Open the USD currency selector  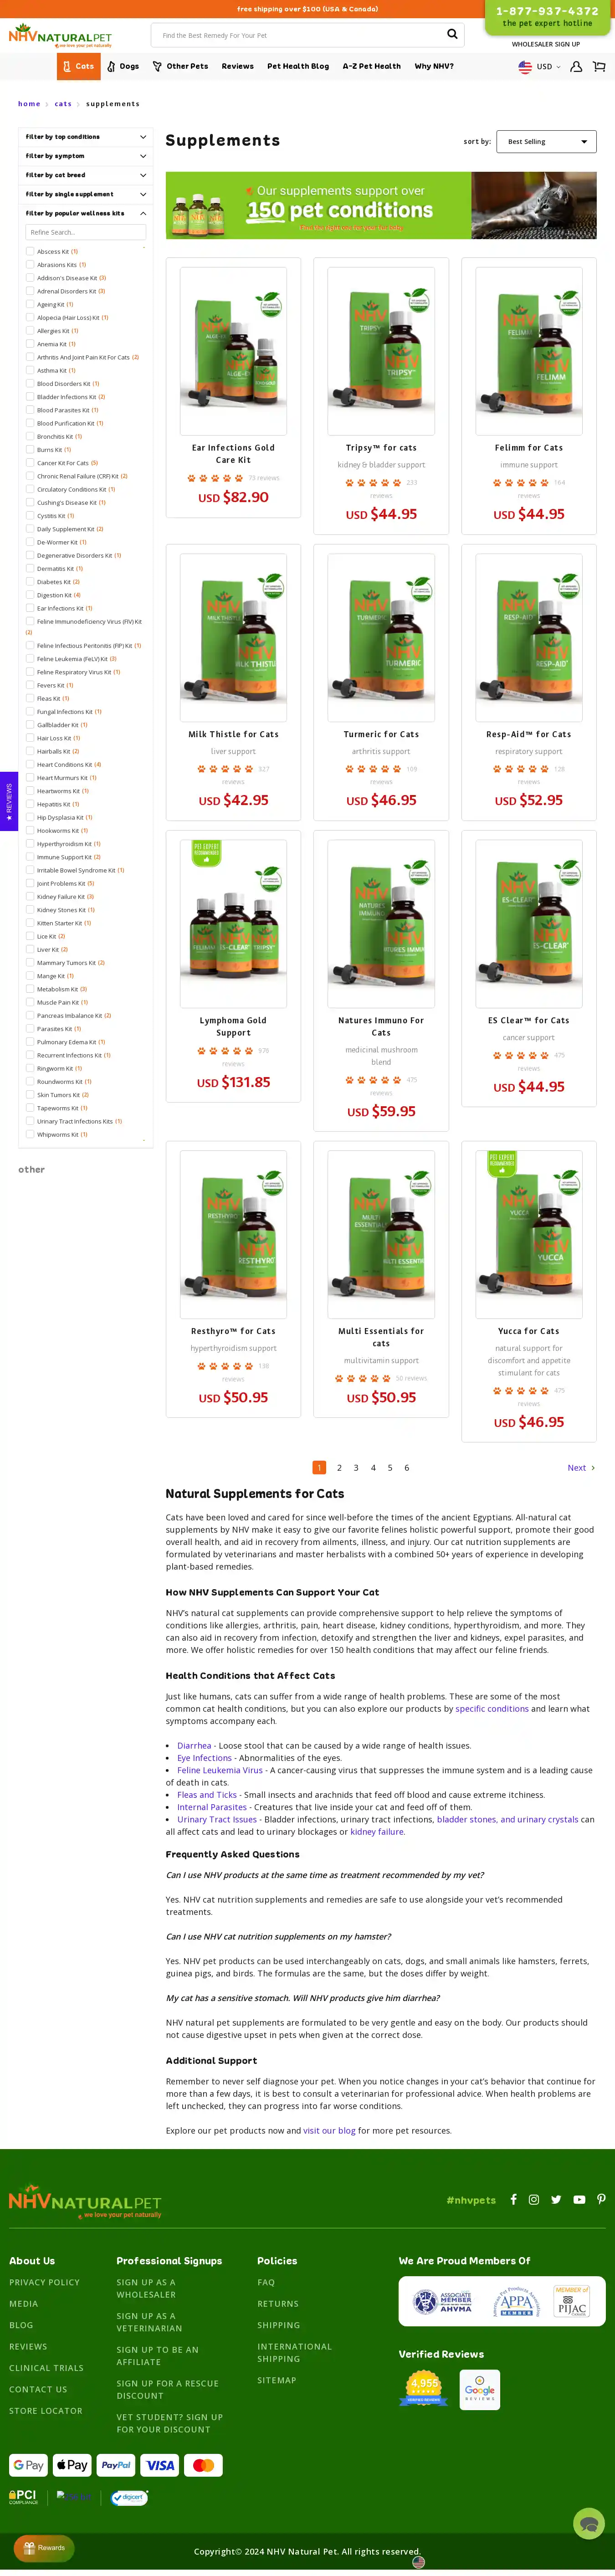[539, 67]
